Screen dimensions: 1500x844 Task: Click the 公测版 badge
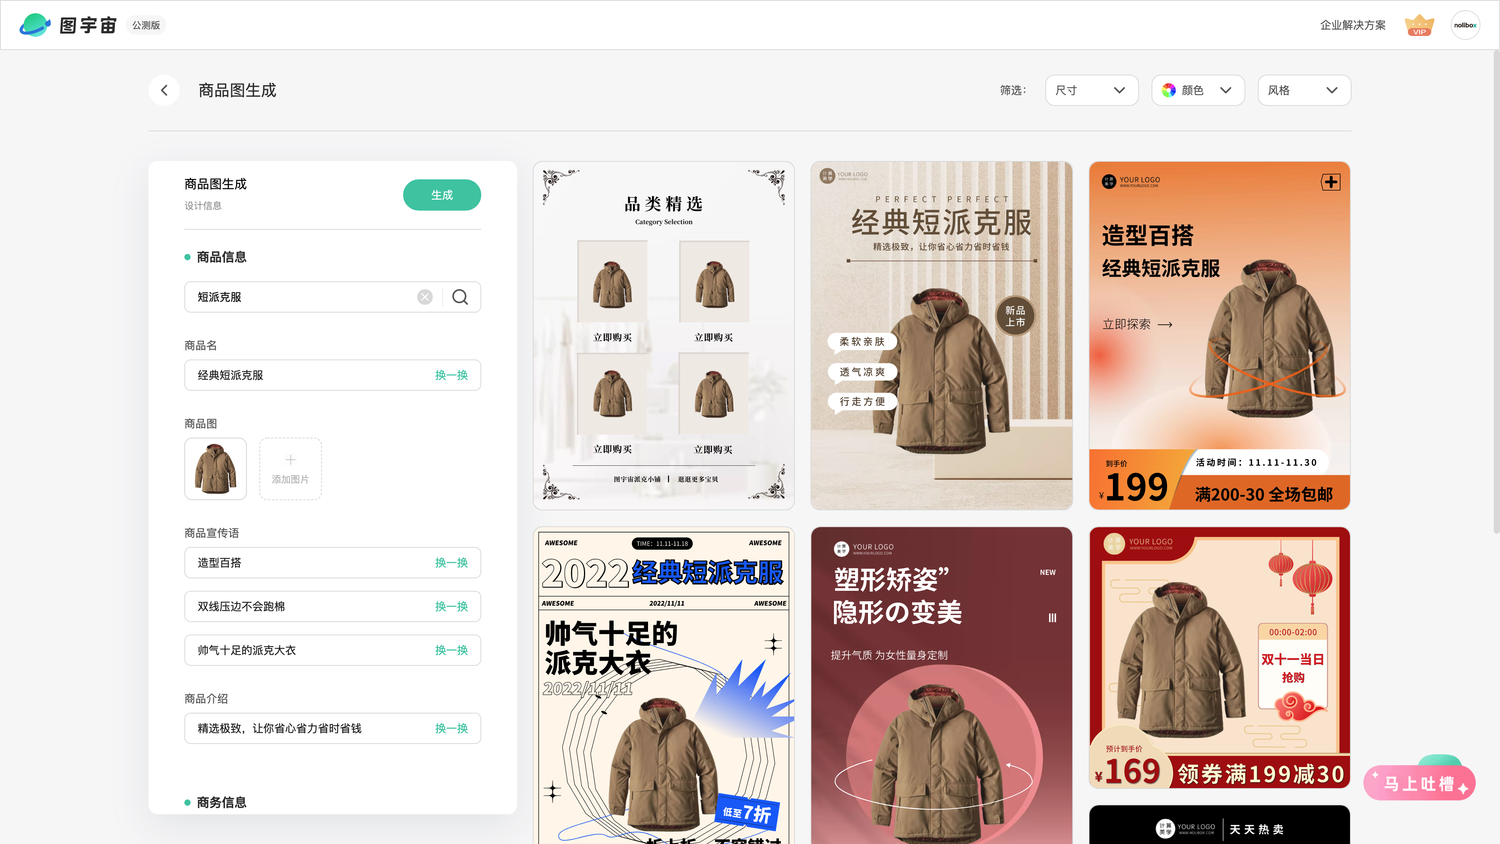tap(146, 25)
